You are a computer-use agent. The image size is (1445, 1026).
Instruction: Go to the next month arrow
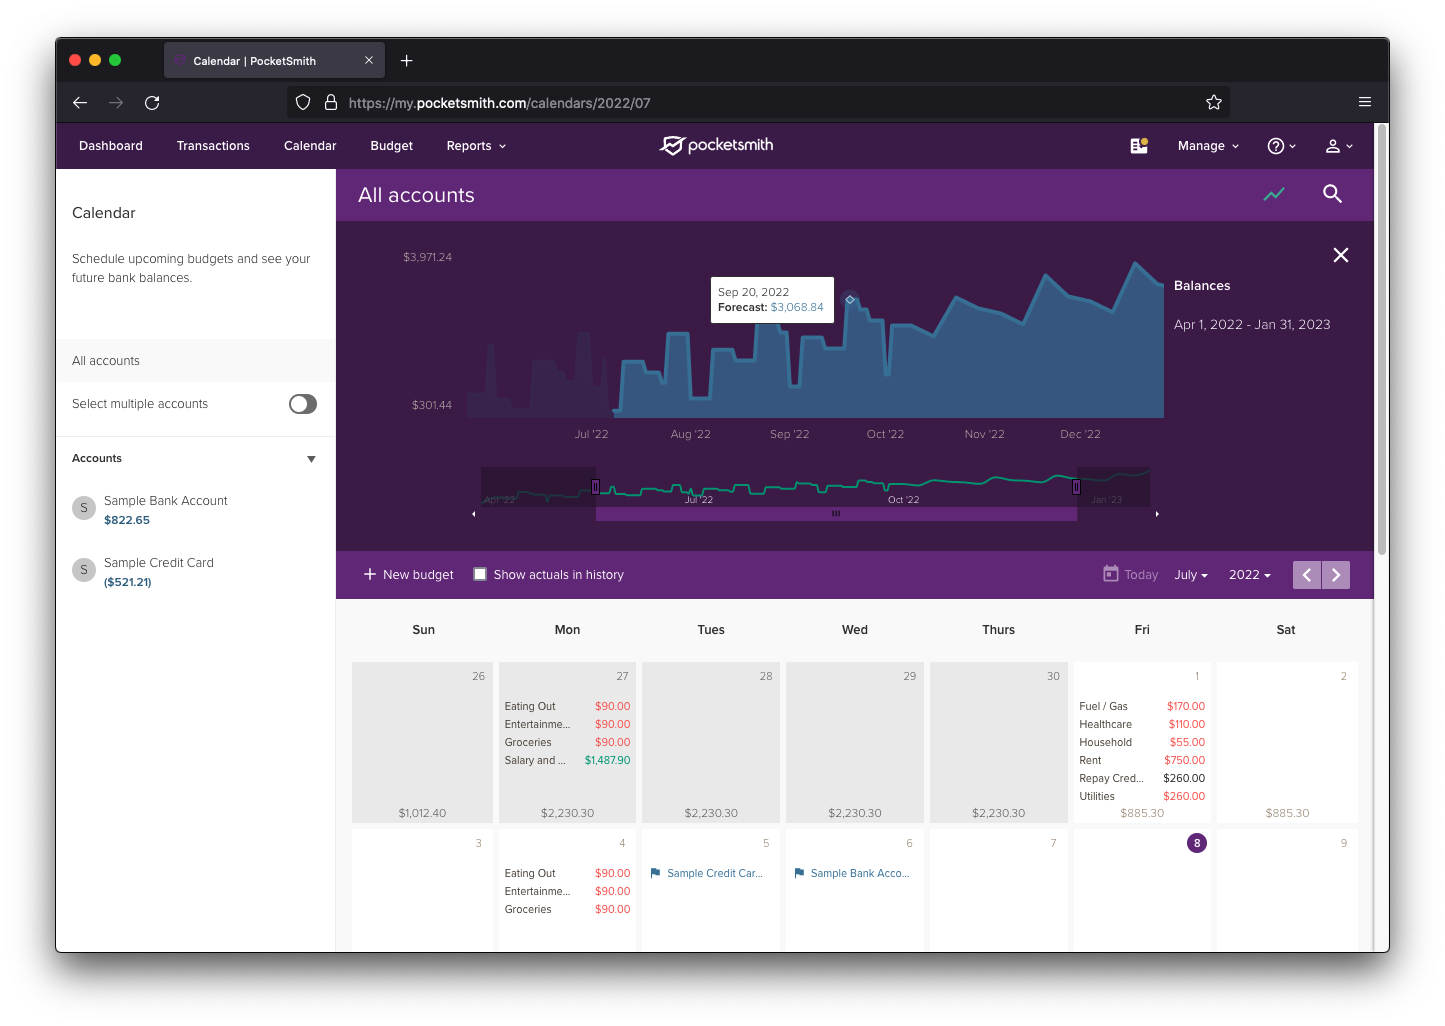pyautogui.click(x=1336, y=575)
